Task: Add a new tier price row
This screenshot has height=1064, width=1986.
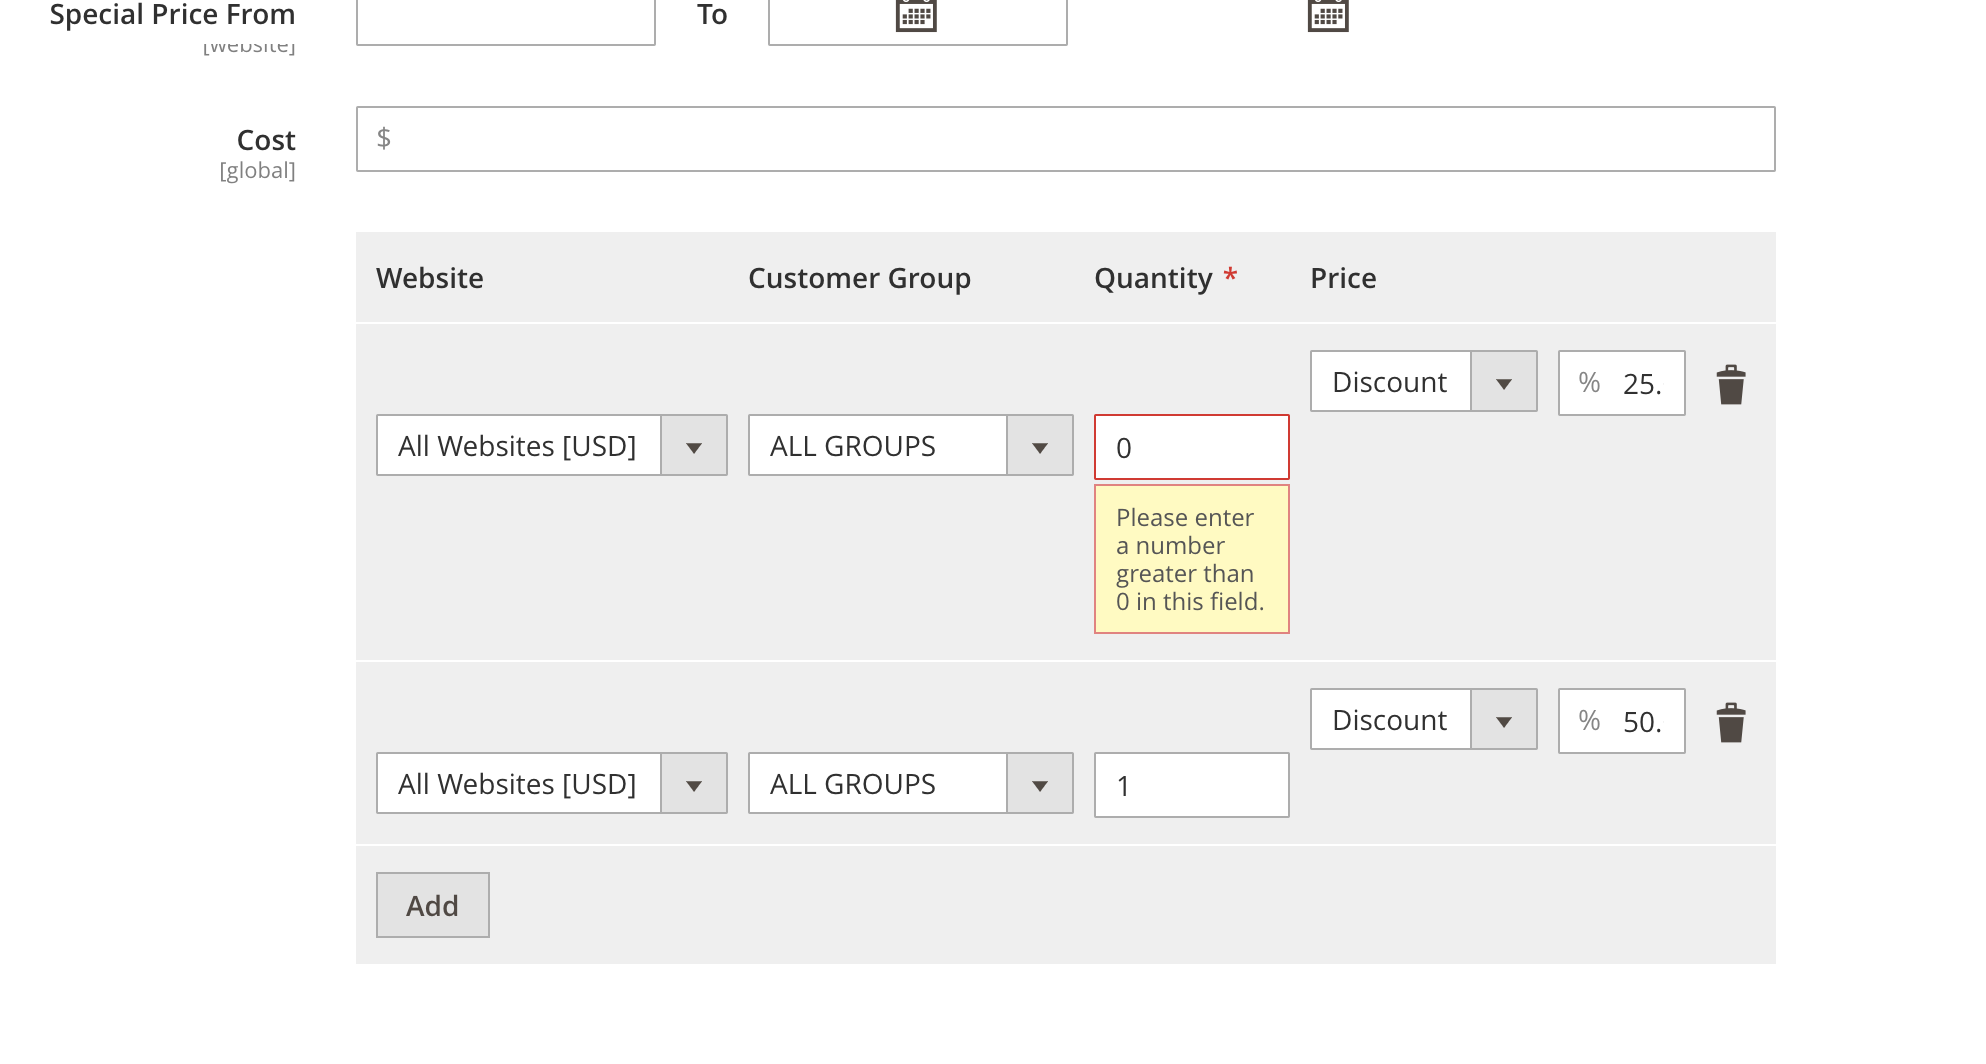Action: (433, 905)
